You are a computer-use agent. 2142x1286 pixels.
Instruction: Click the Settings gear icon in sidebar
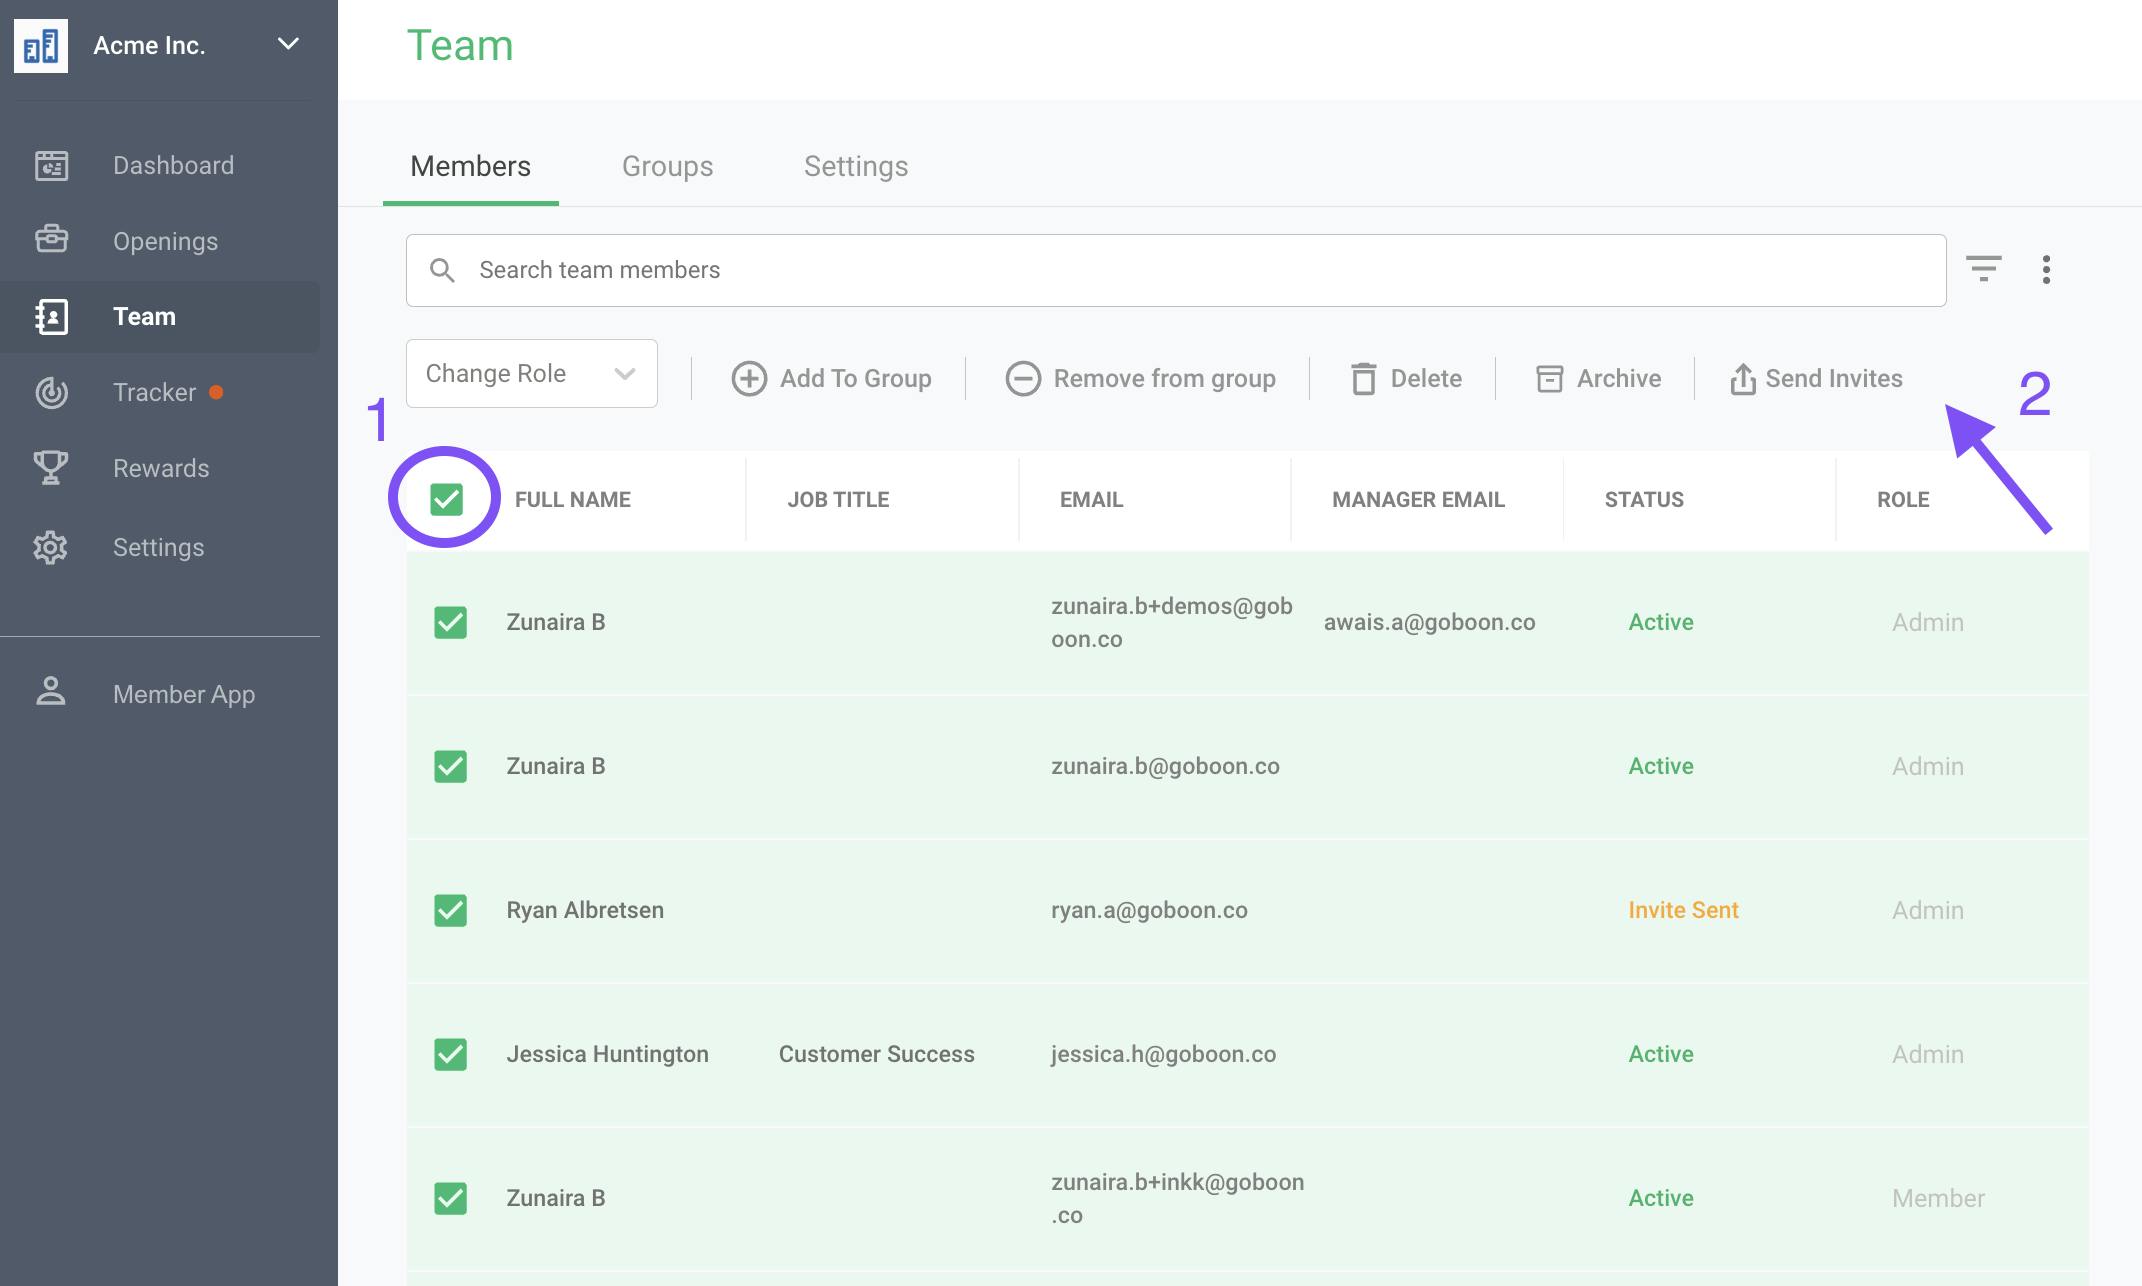click(x=51, y=547)
